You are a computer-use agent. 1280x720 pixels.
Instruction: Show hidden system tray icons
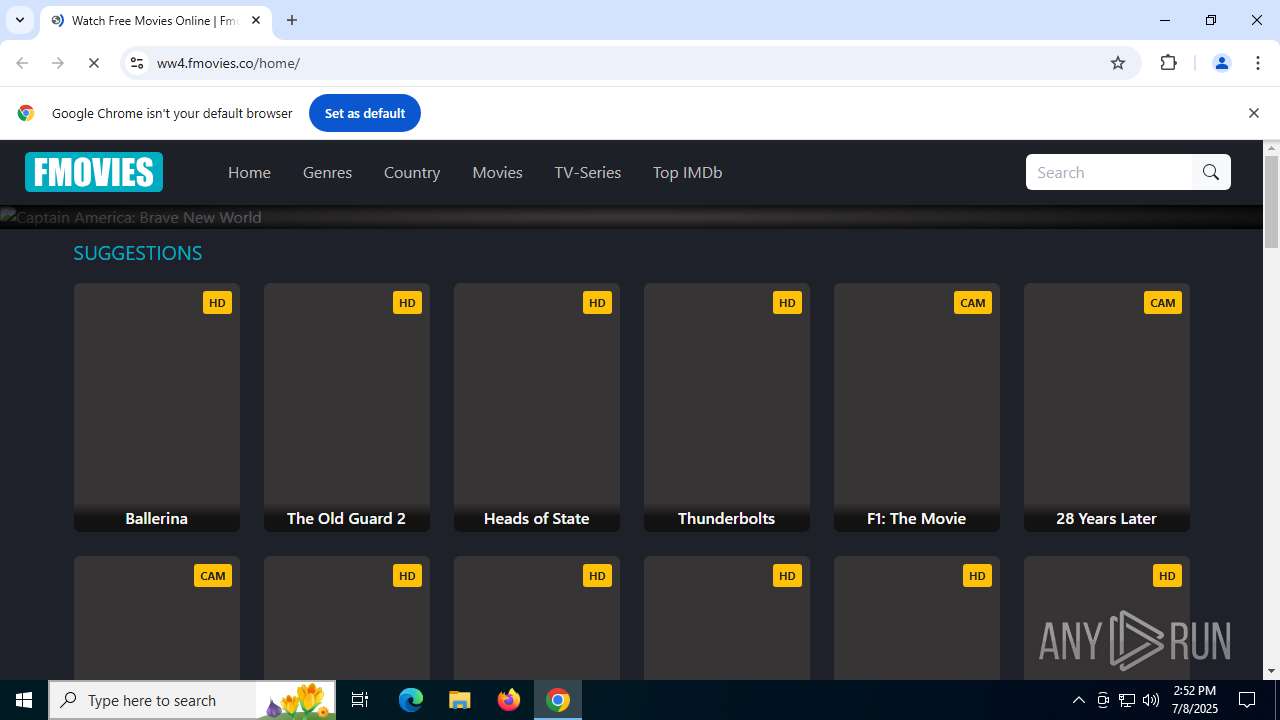click(x=1078, y=700)
